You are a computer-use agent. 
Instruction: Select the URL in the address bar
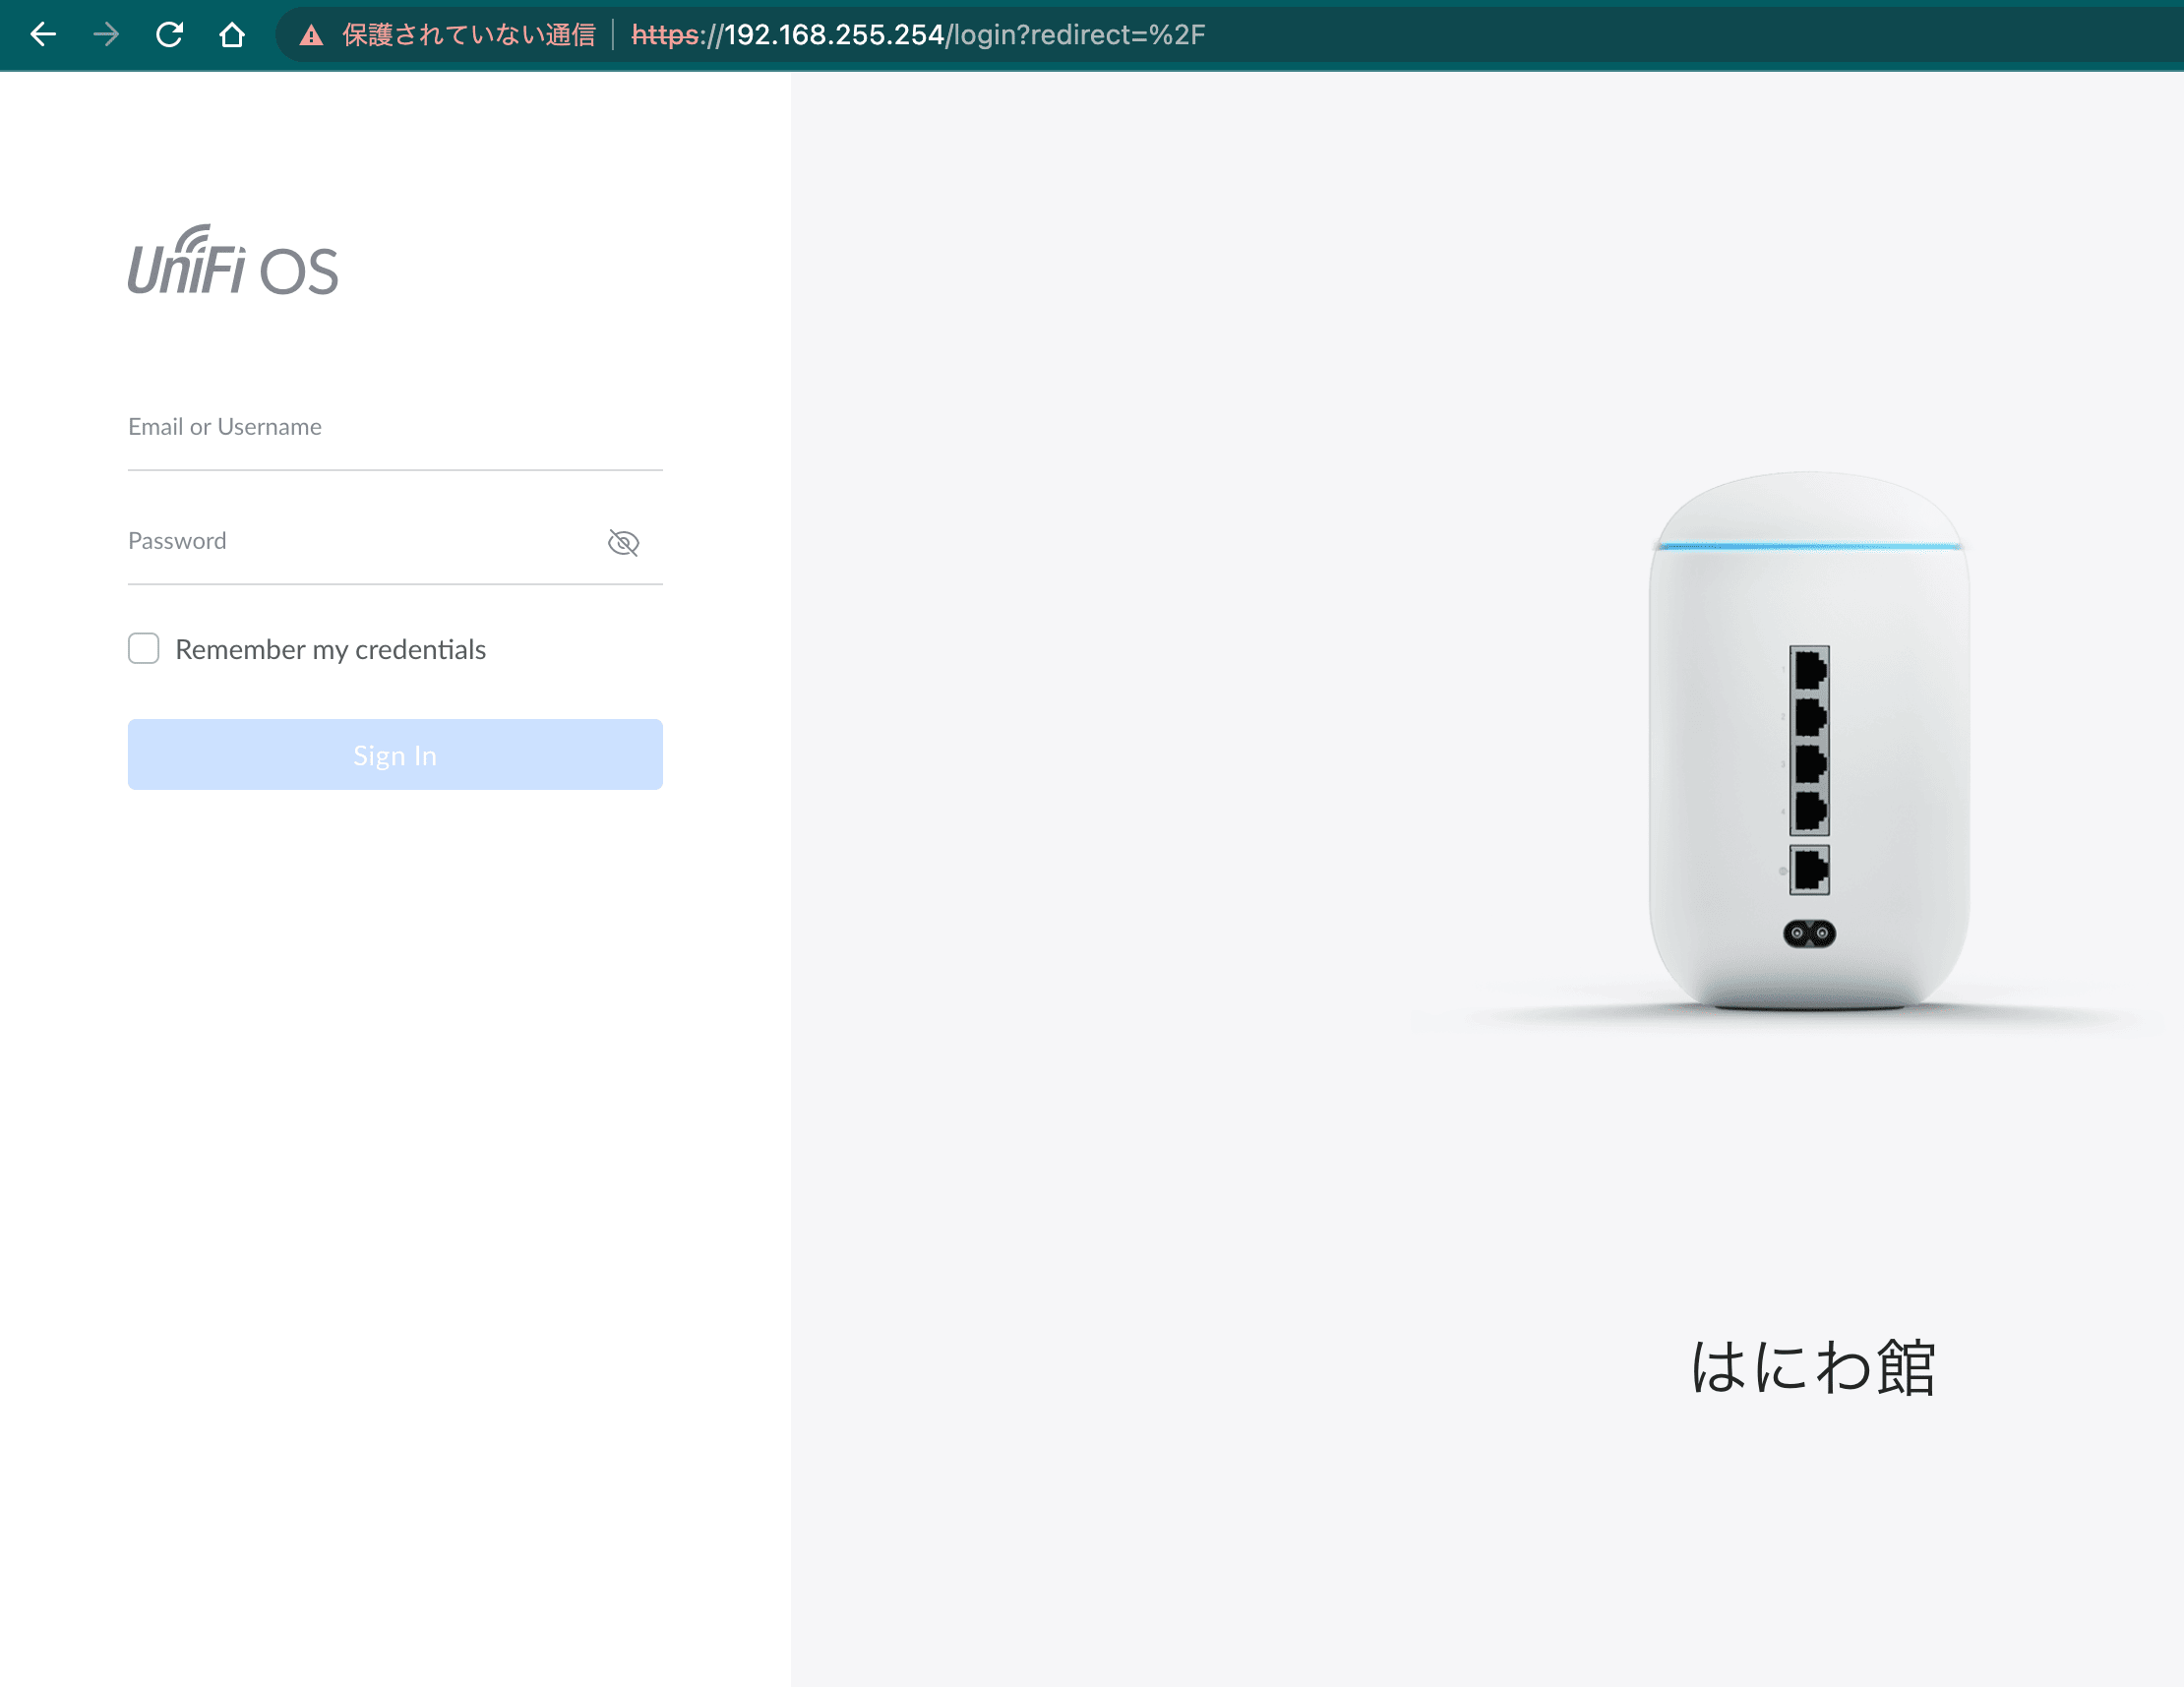pos(918,35)
